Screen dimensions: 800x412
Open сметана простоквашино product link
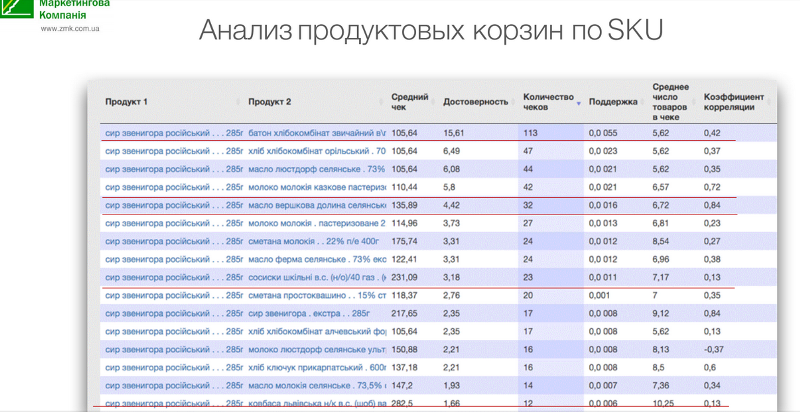(316, 296)
